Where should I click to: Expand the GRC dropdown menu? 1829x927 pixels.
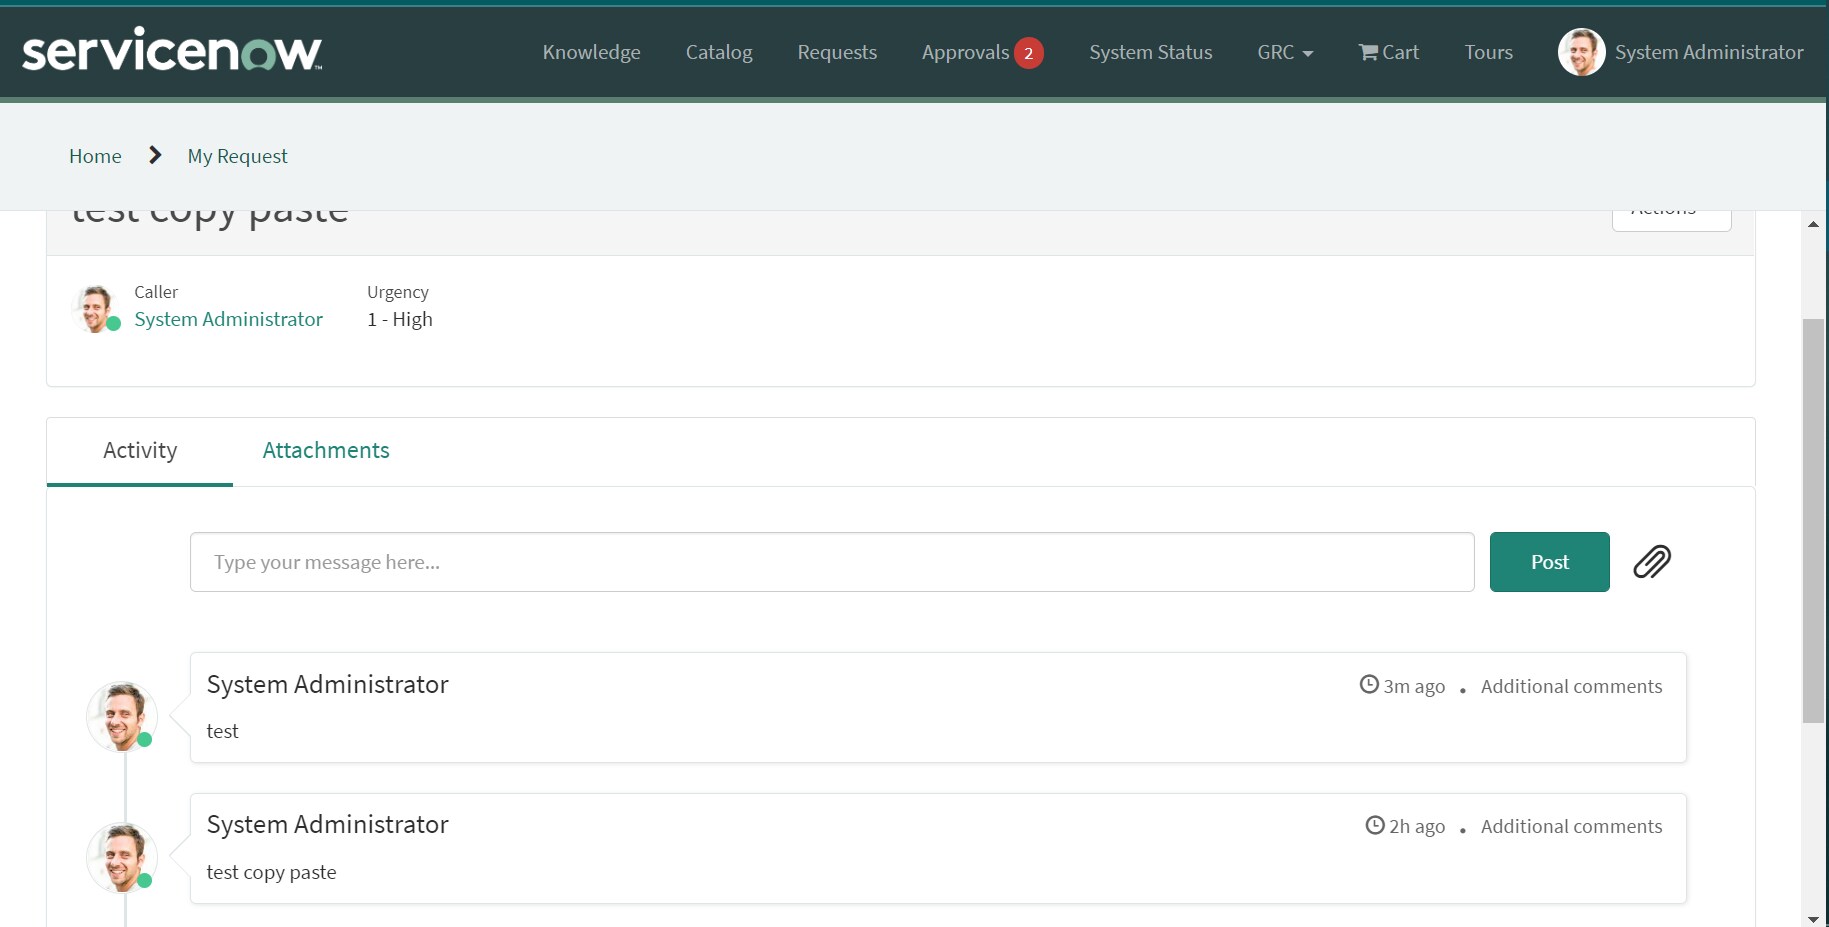[1285, 51]
